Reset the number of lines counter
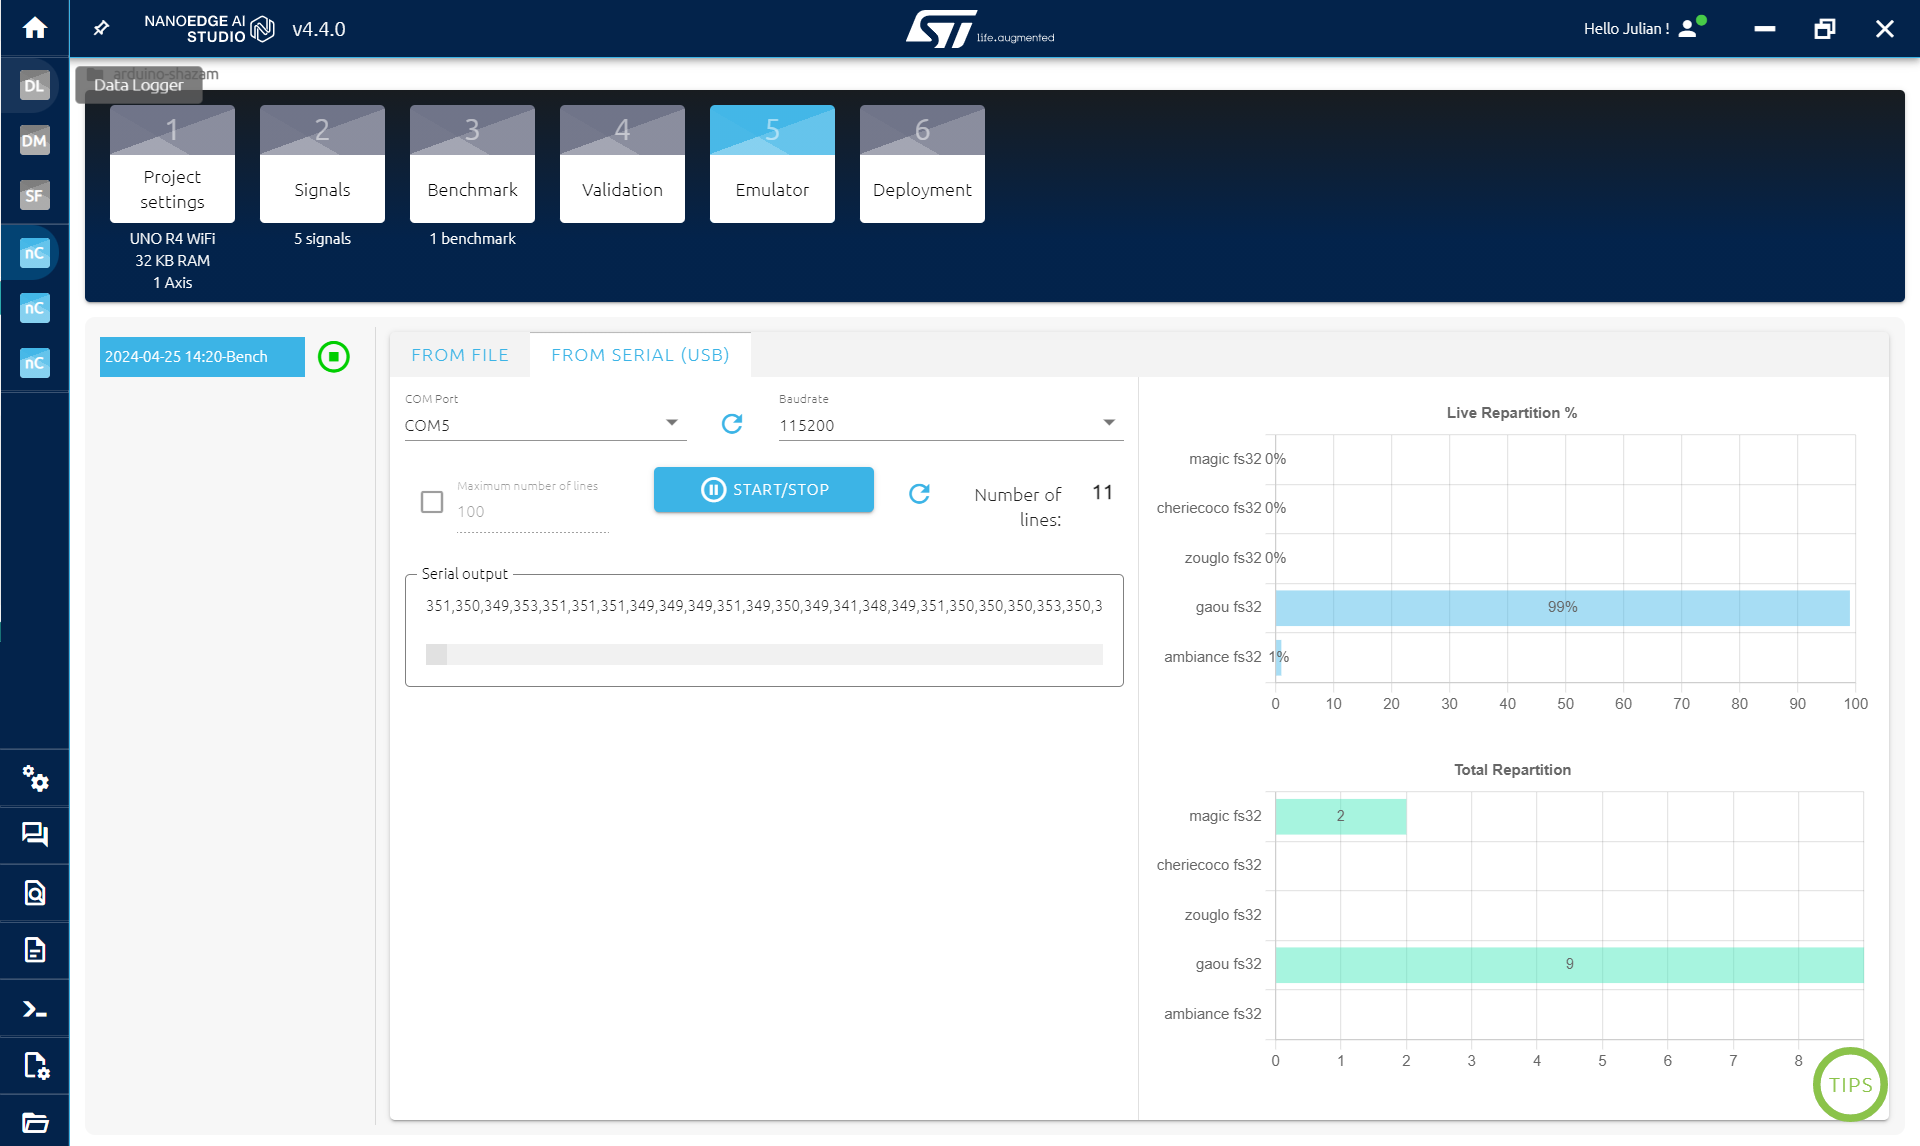This screenshot has width=1920, height=1146. click(919, 493)
